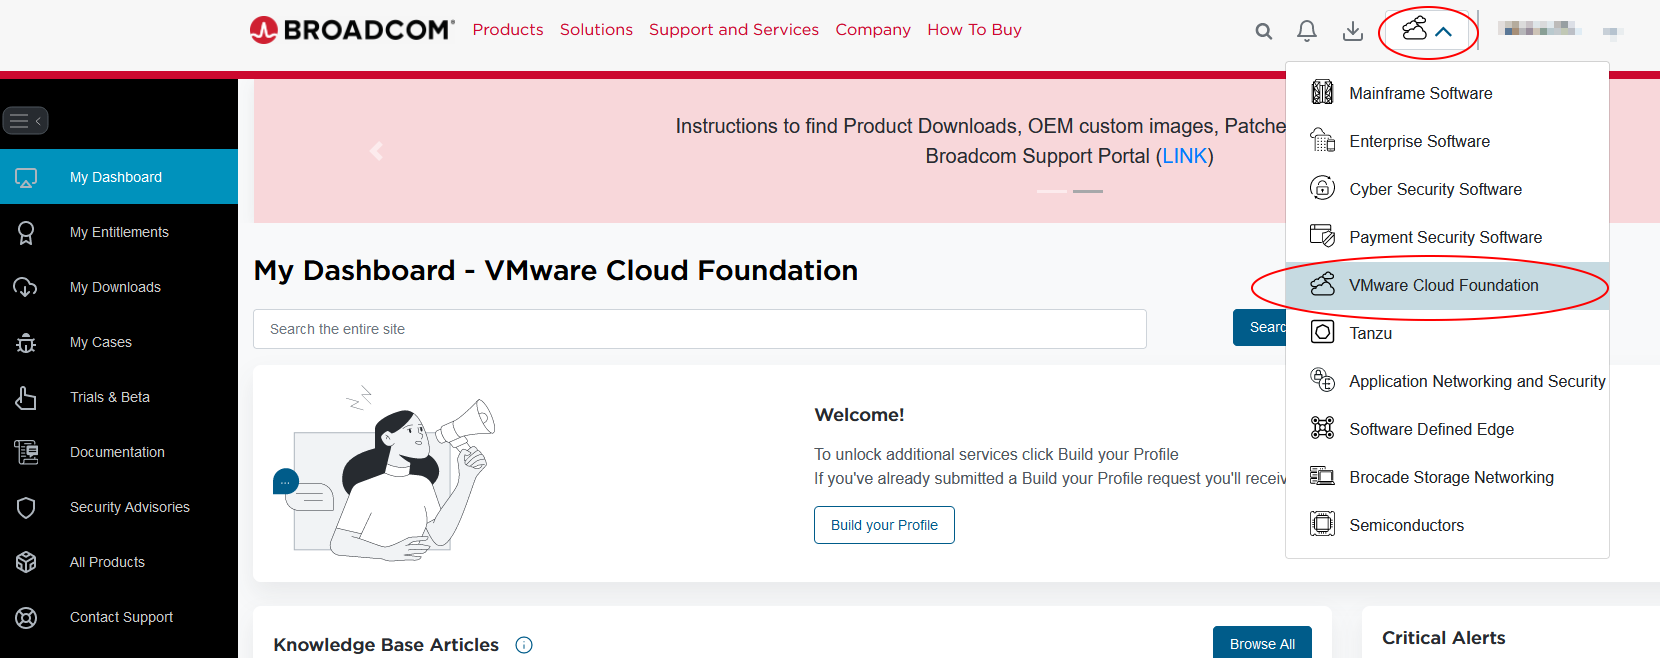Click Browse All knowledge base button
This screenshot has width=1660, height=658.
(x=1262, y=644)
